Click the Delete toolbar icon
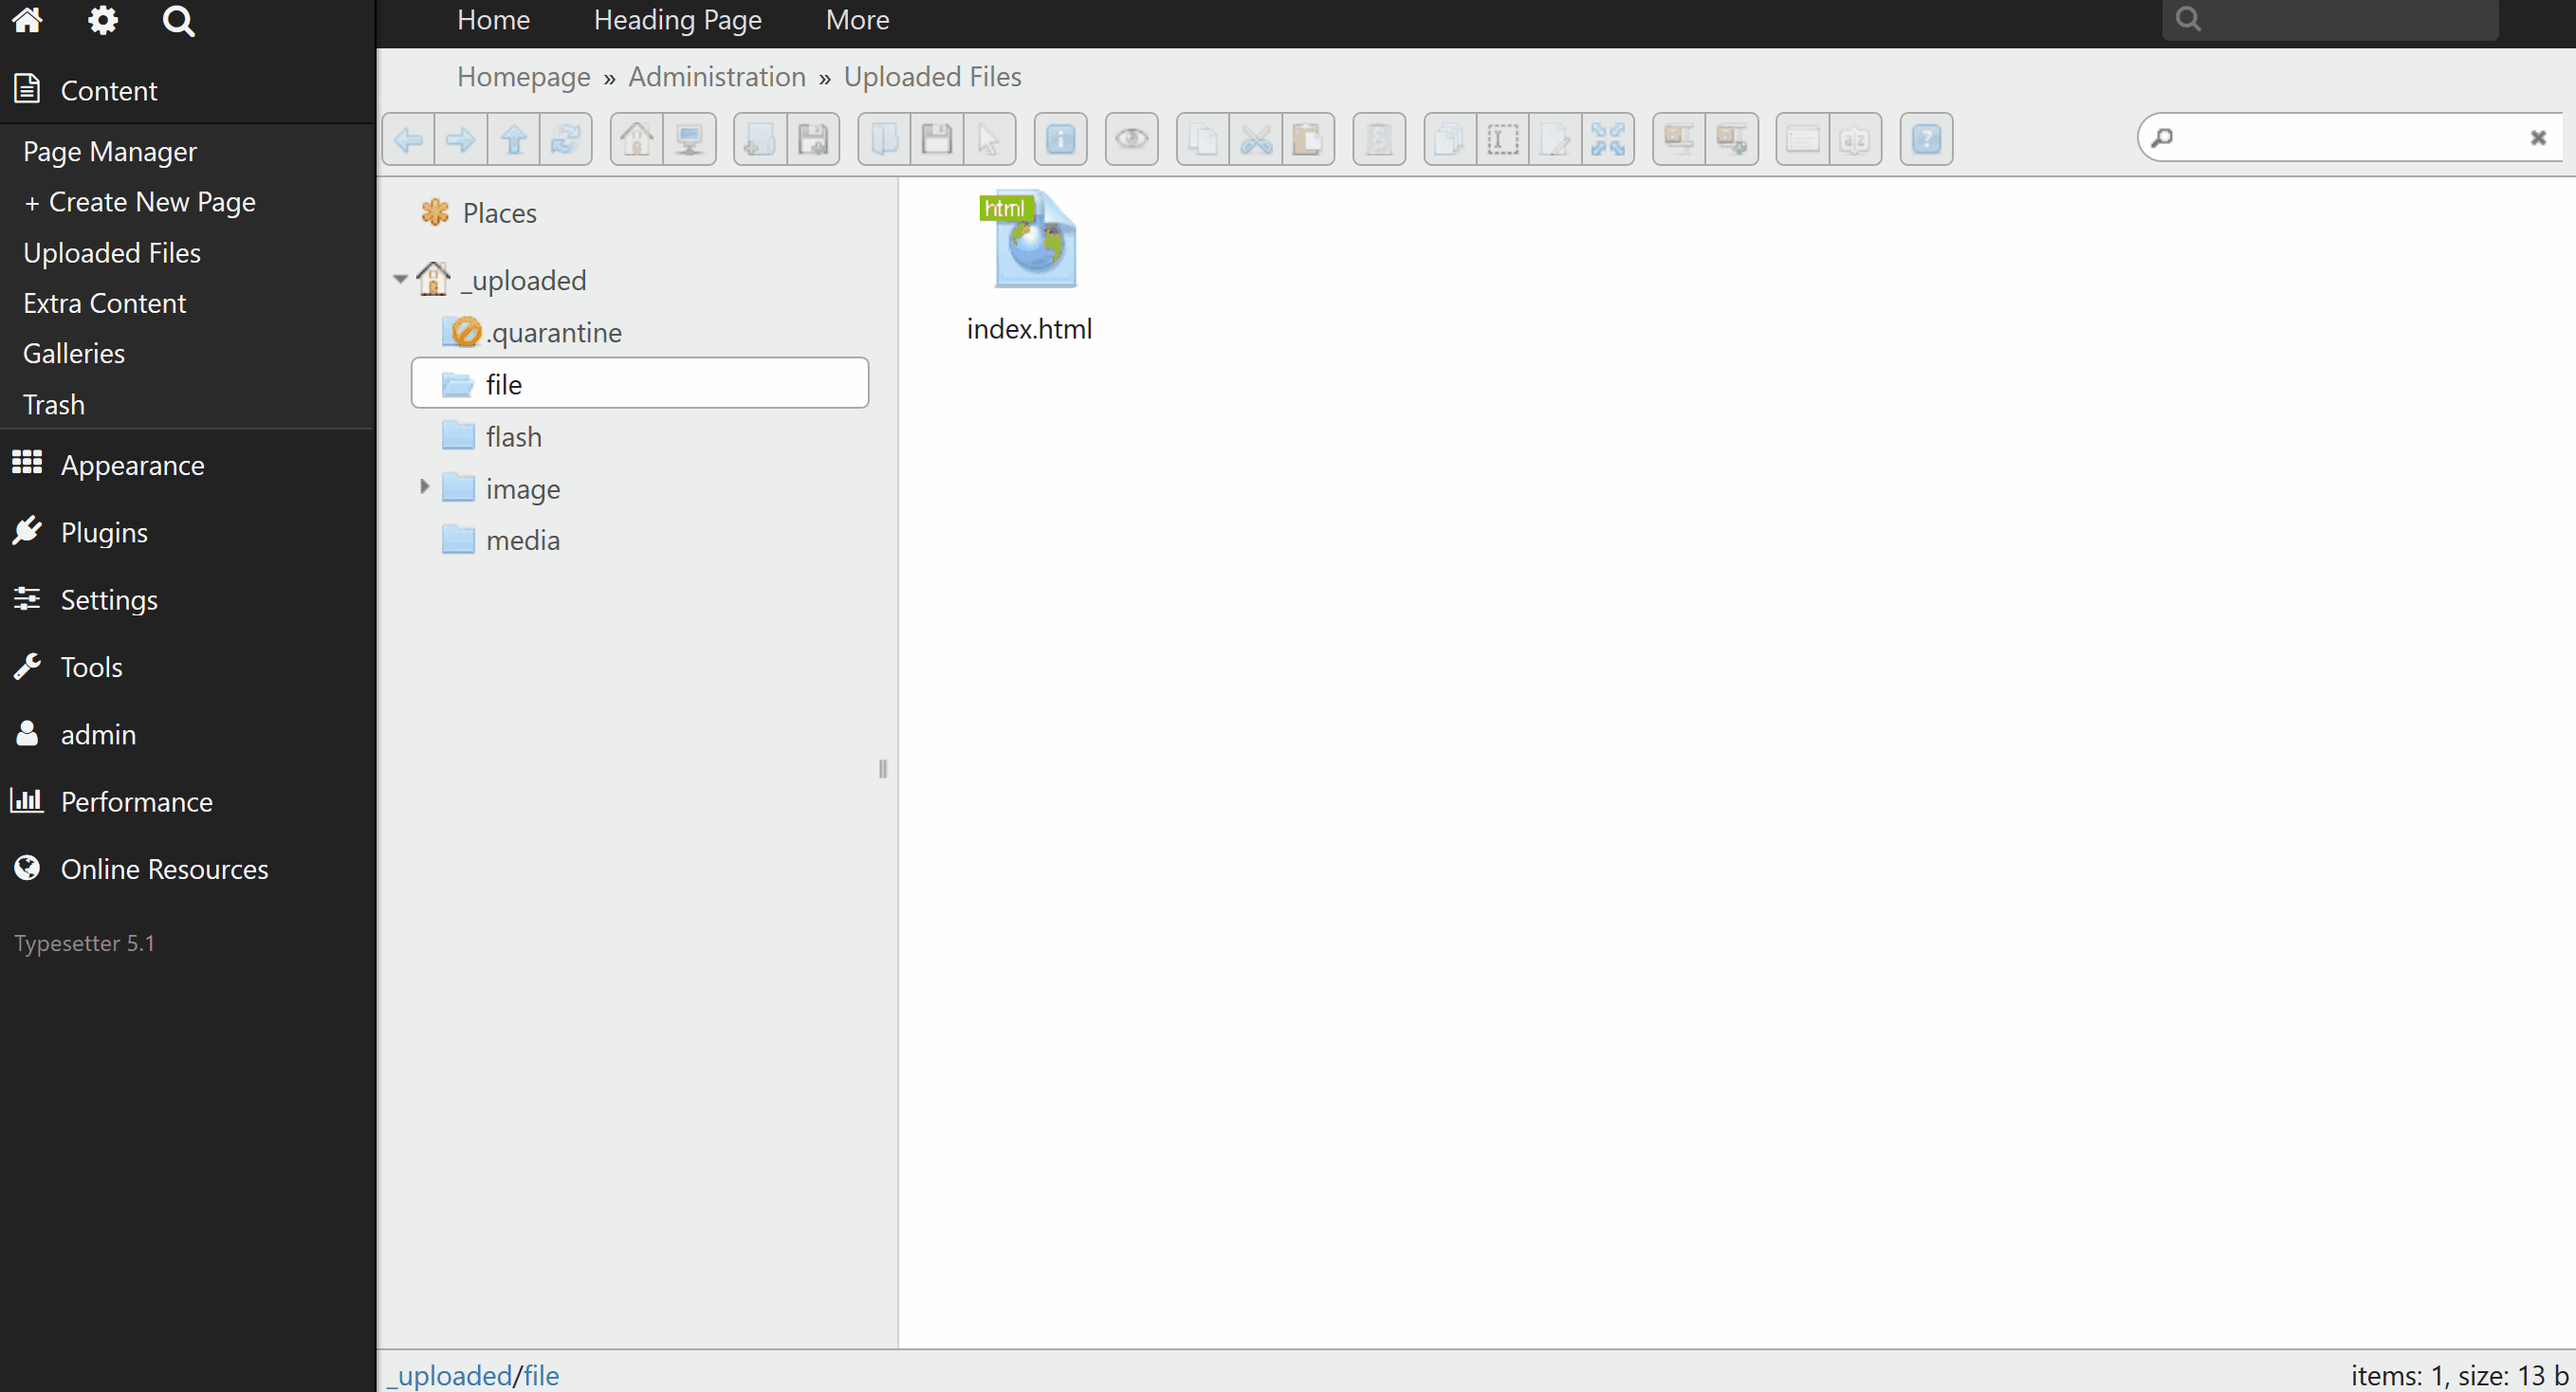The height and width of the screenshot is (1392, 2576). pyautogui.click(x=1379, y=139)
